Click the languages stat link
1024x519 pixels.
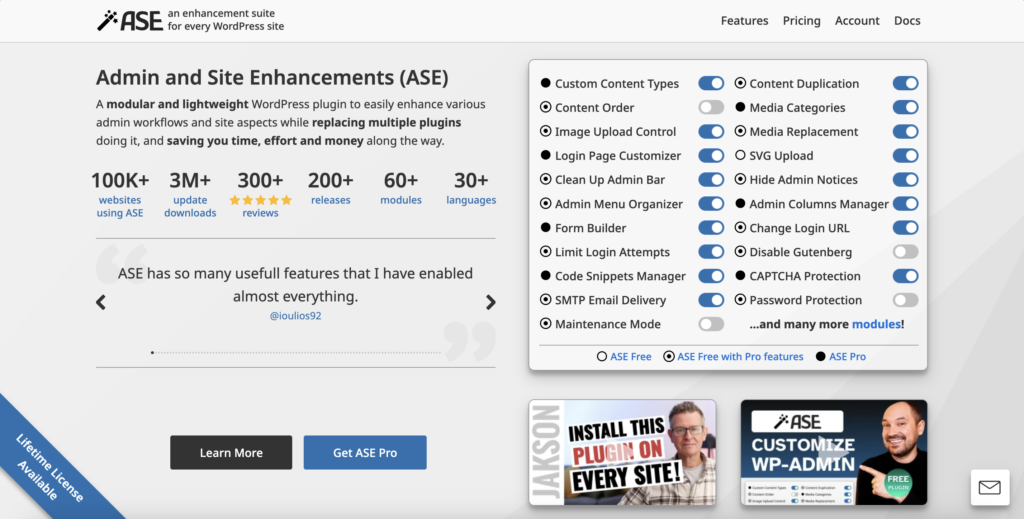(471, 200)
